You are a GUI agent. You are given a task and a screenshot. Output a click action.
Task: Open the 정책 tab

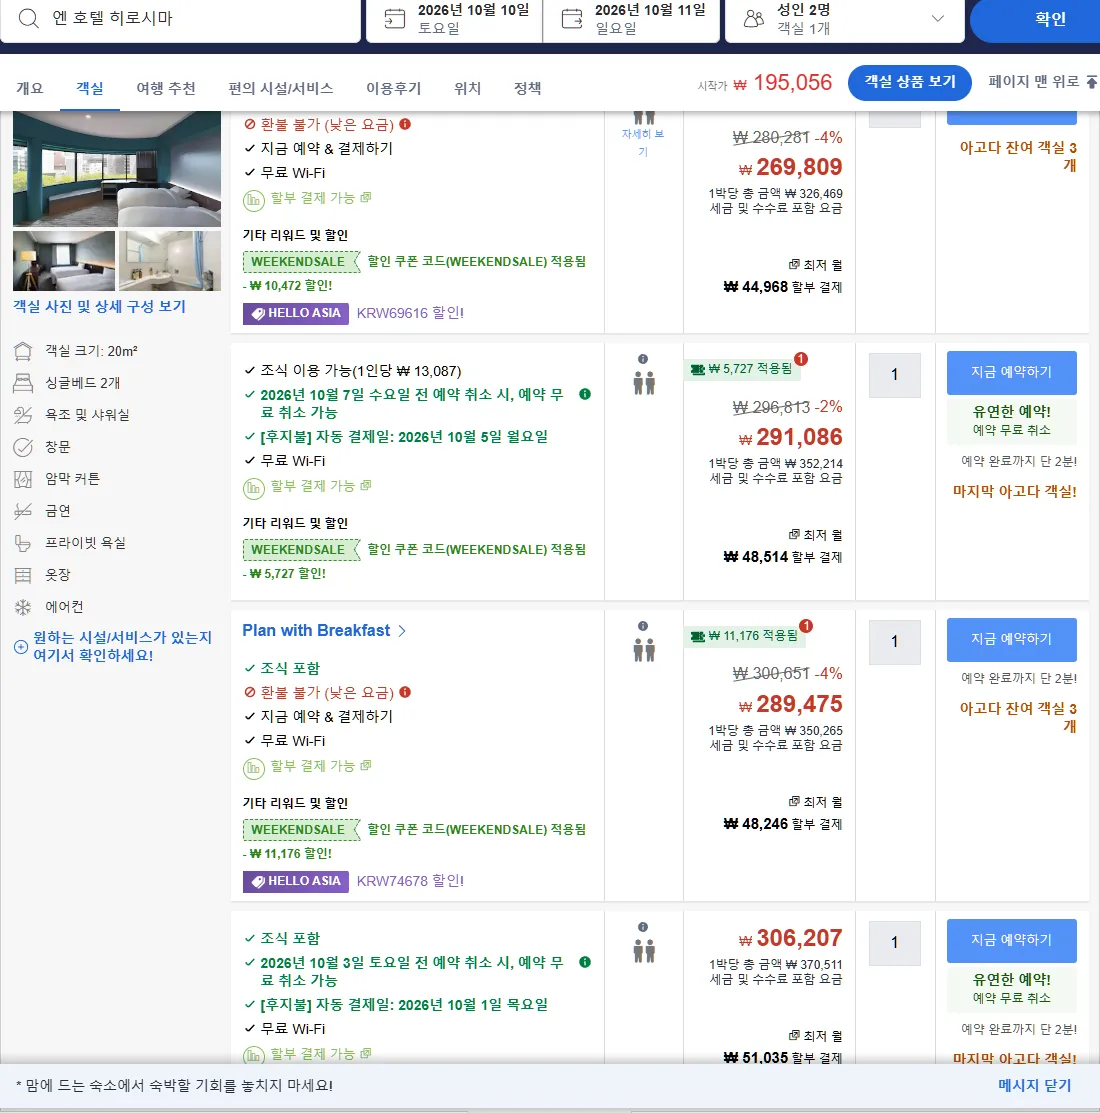click(527, 88)
